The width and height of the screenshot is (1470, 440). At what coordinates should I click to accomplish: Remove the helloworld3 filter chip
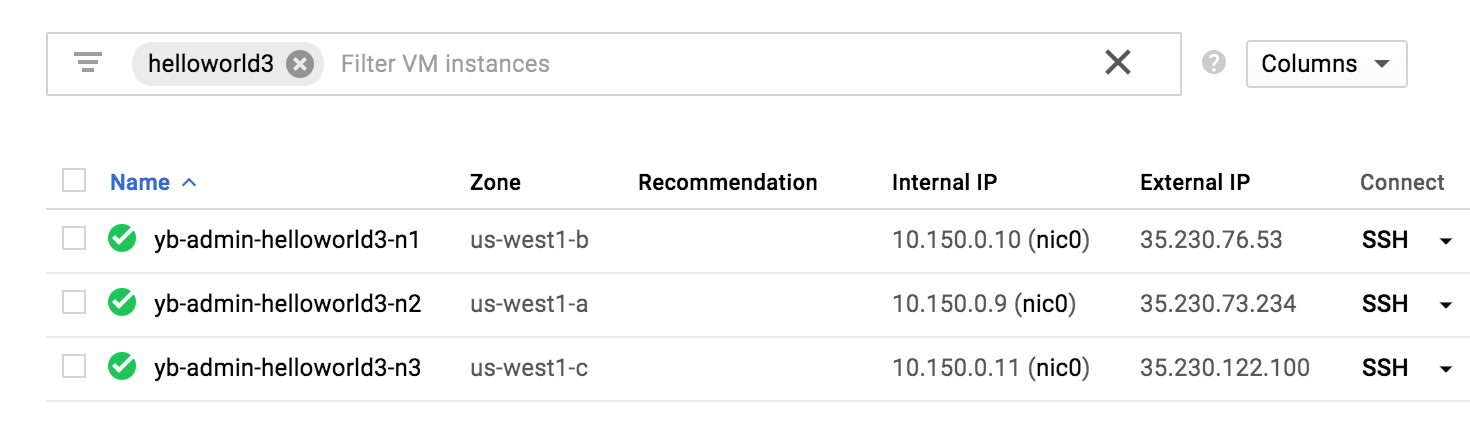pyautogui.click(x=299, y=64)
